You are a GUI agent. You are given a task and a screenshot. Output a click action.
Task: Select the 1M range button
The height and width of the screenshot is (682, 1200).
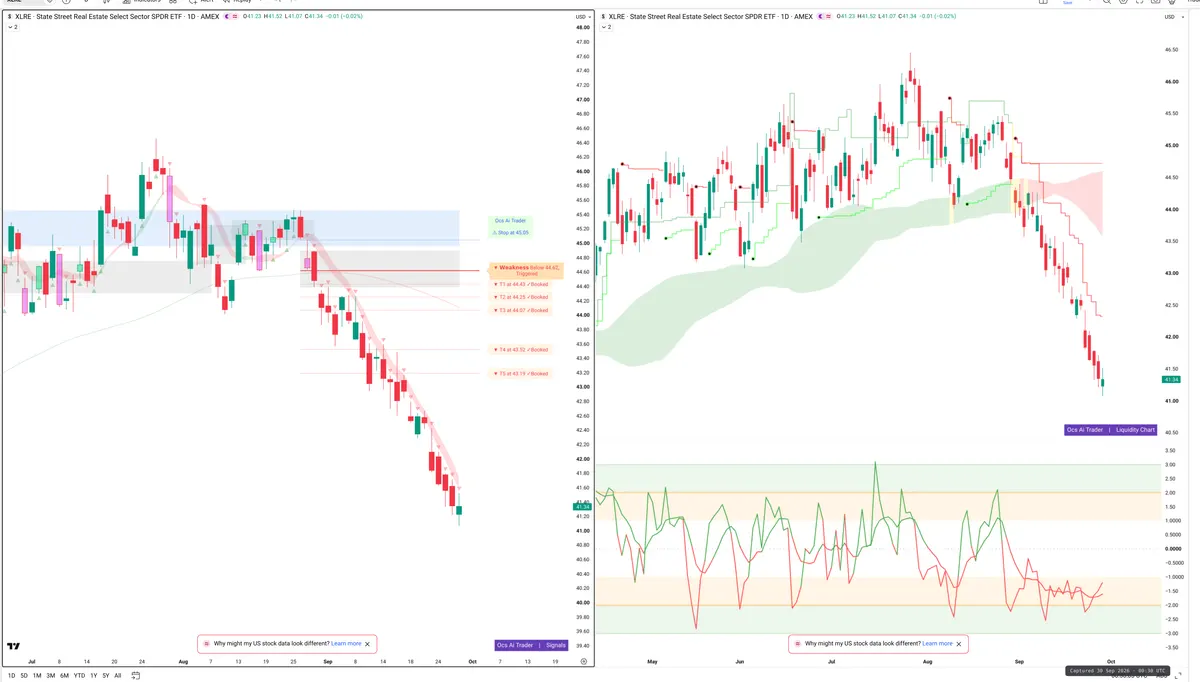point(37,676)
